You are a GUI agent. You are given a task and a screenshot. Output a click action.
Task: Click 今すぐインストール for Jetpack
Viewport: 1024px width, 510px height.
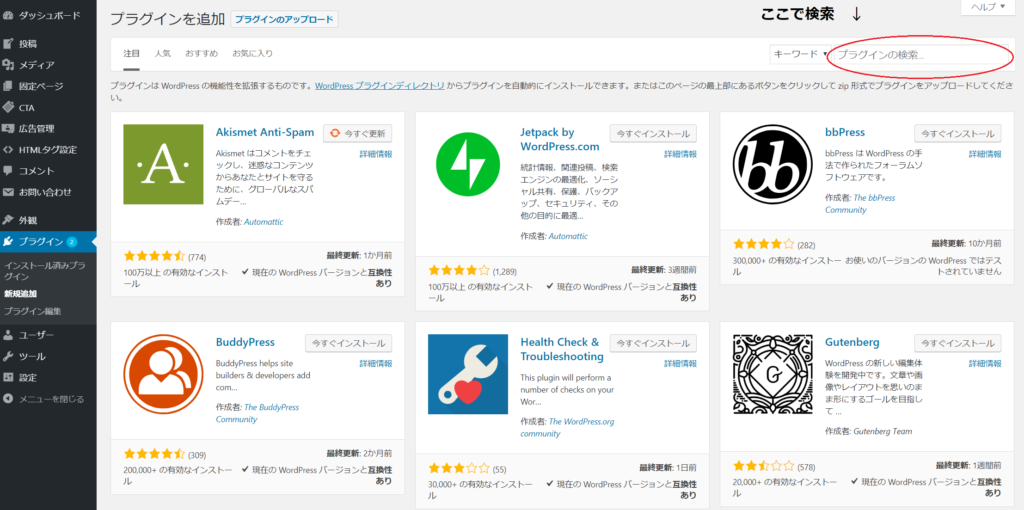tap(653, 133)
